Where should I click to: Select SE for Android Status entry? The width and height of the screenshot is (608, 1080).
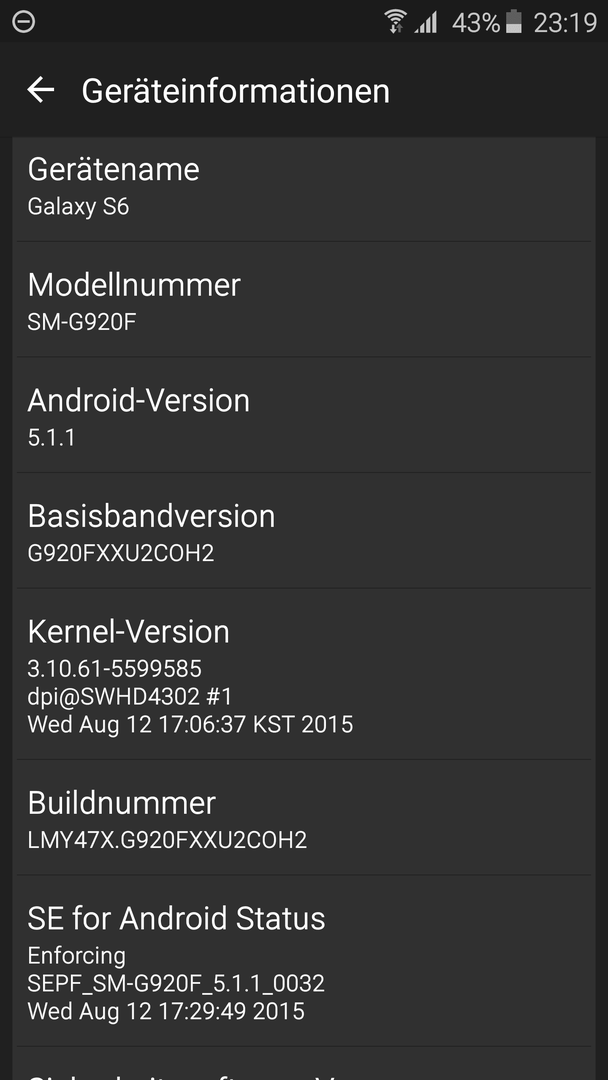coord(304,961)
